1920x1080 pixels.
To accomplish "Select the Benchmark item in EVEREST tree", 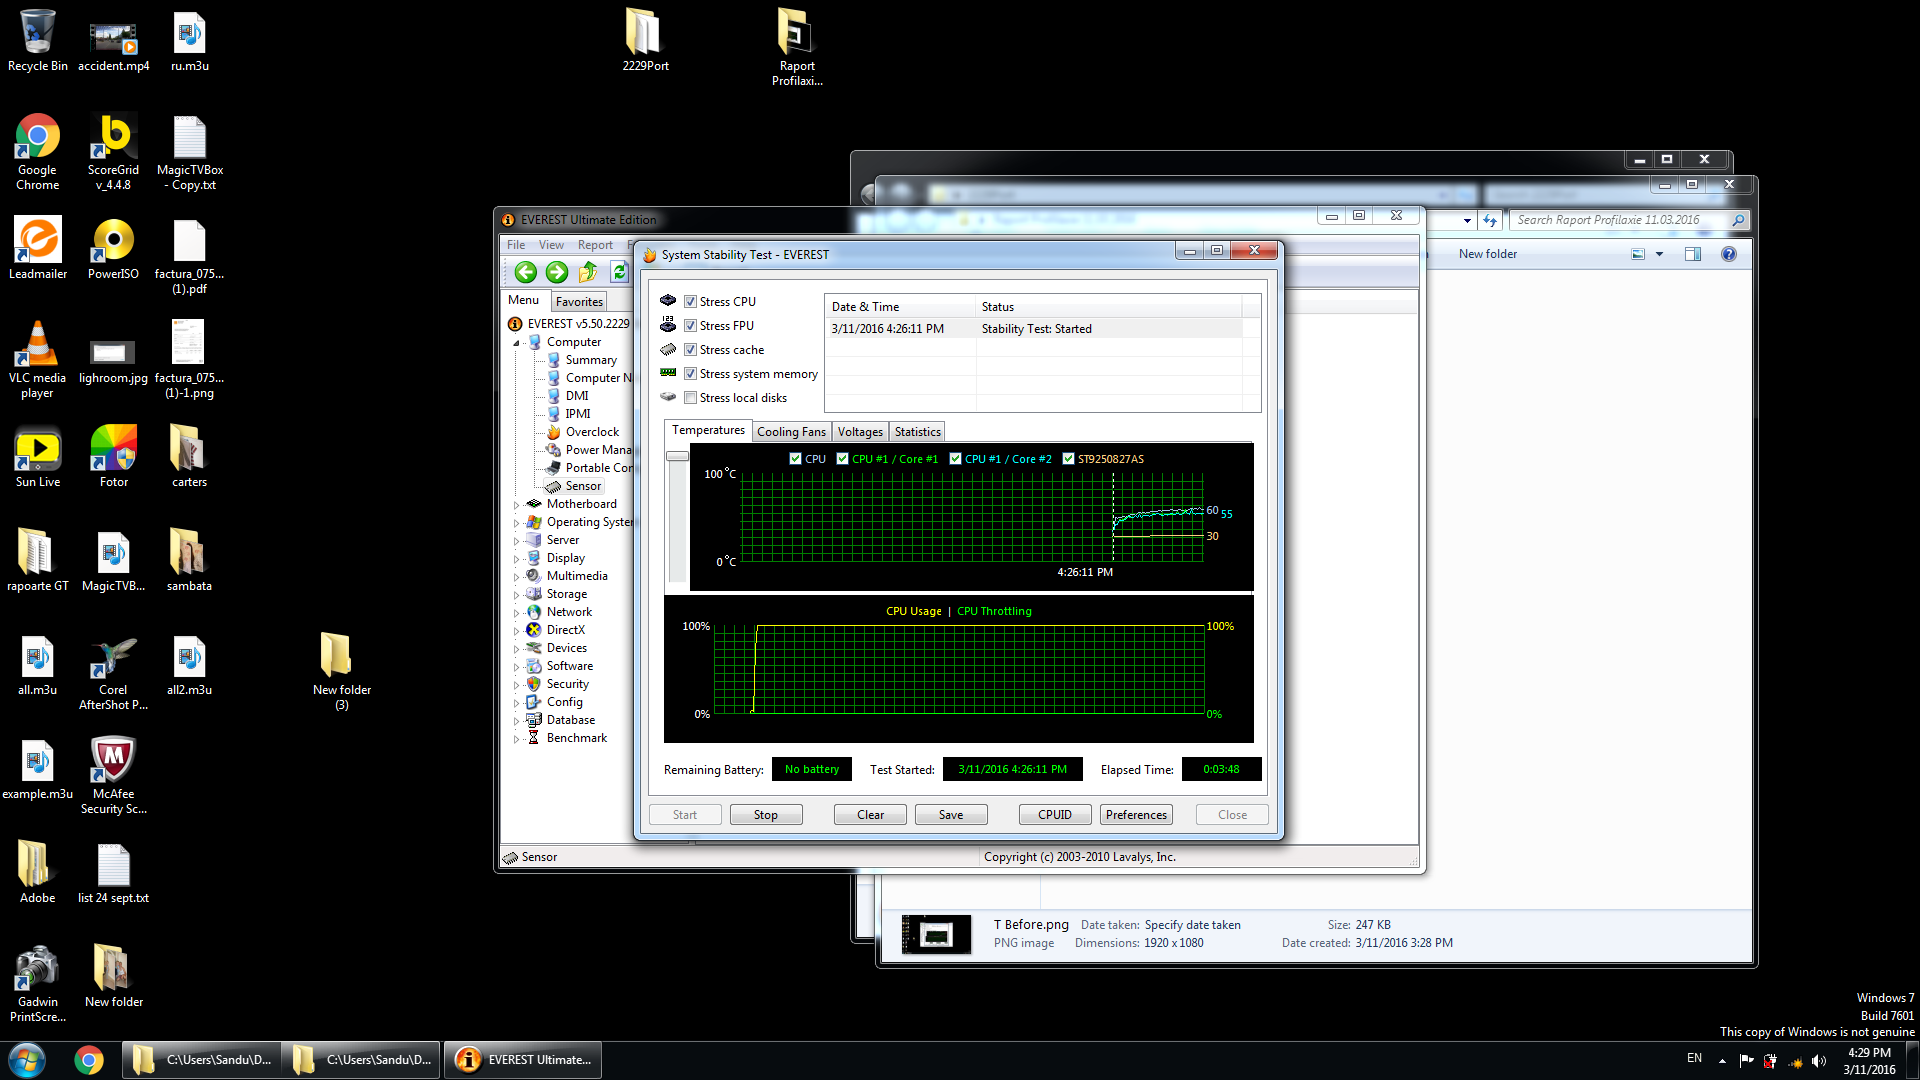I will [x=577, y=738].
